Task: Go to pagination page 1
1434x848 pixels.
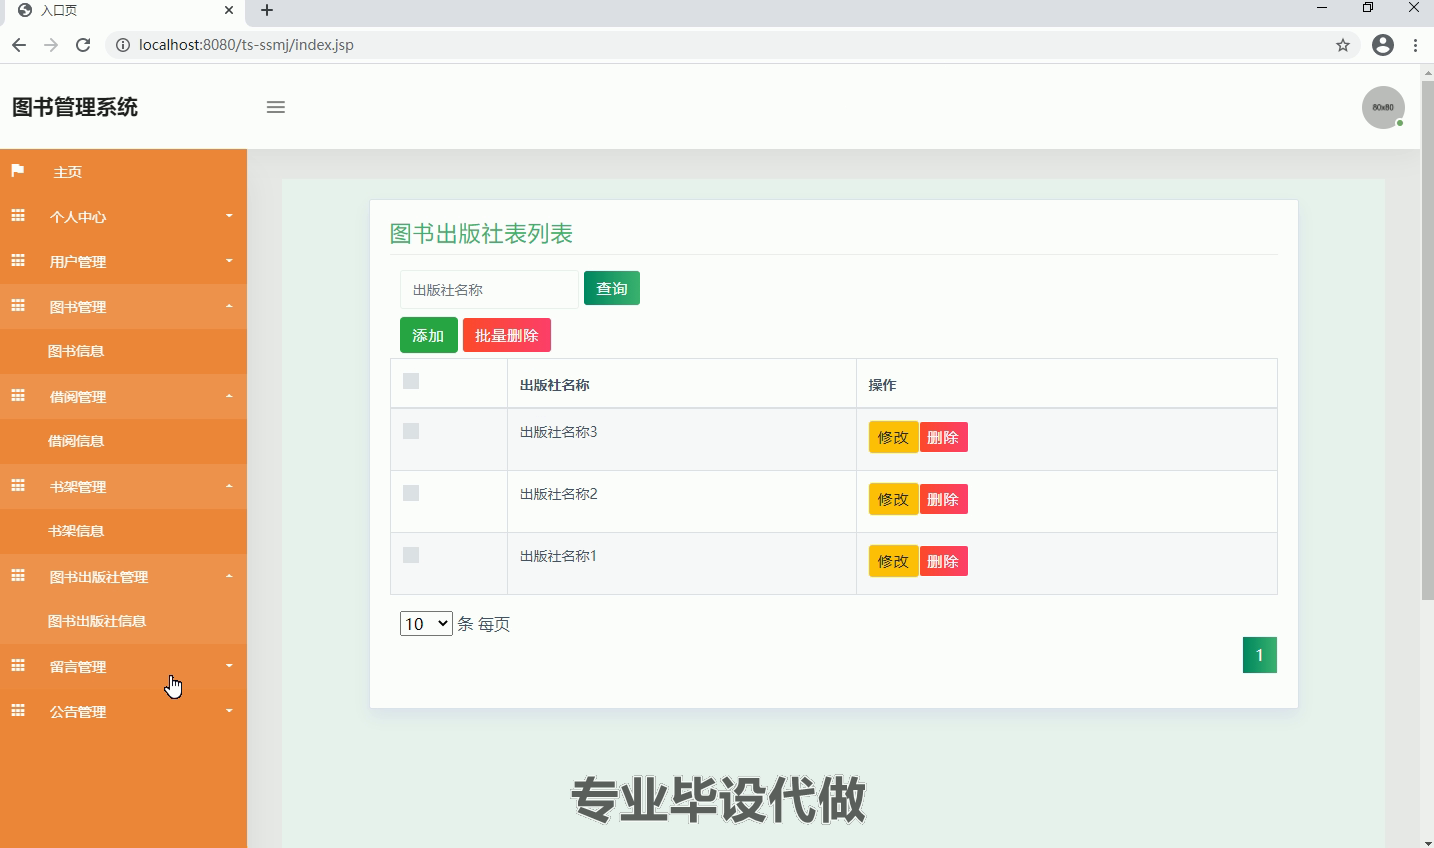Action: click(x=1260, y=655)
